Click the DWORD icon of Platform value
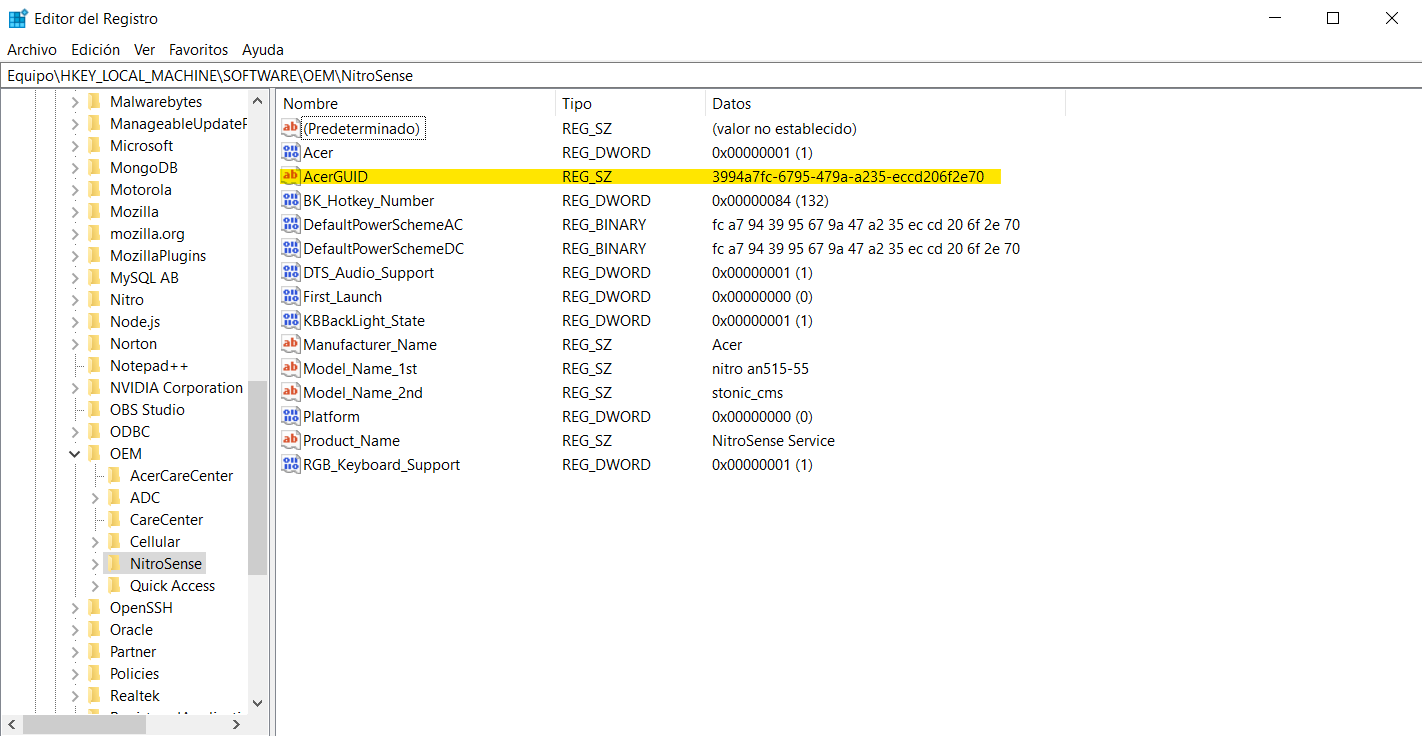Screen dimensions: 1422x736 pos(291,416)
